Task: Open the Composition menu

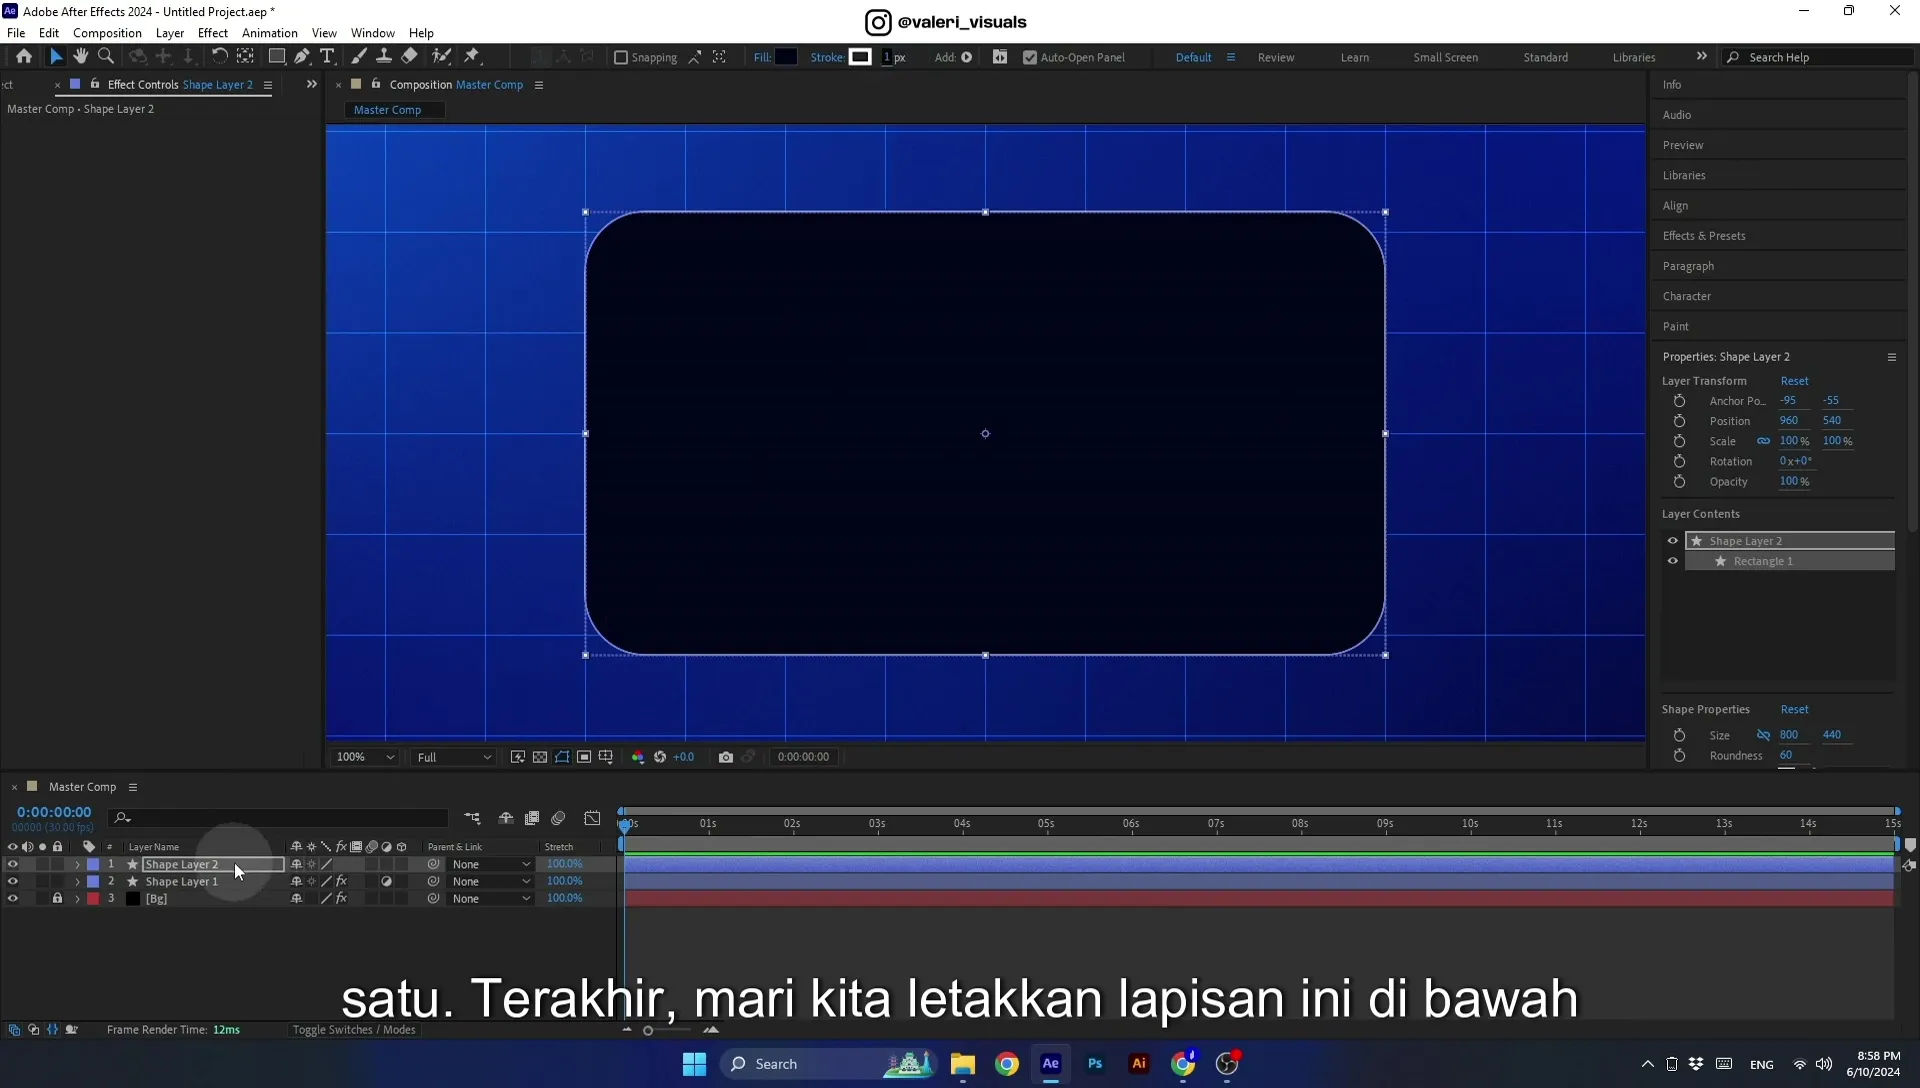Action: tap(107, 33)
